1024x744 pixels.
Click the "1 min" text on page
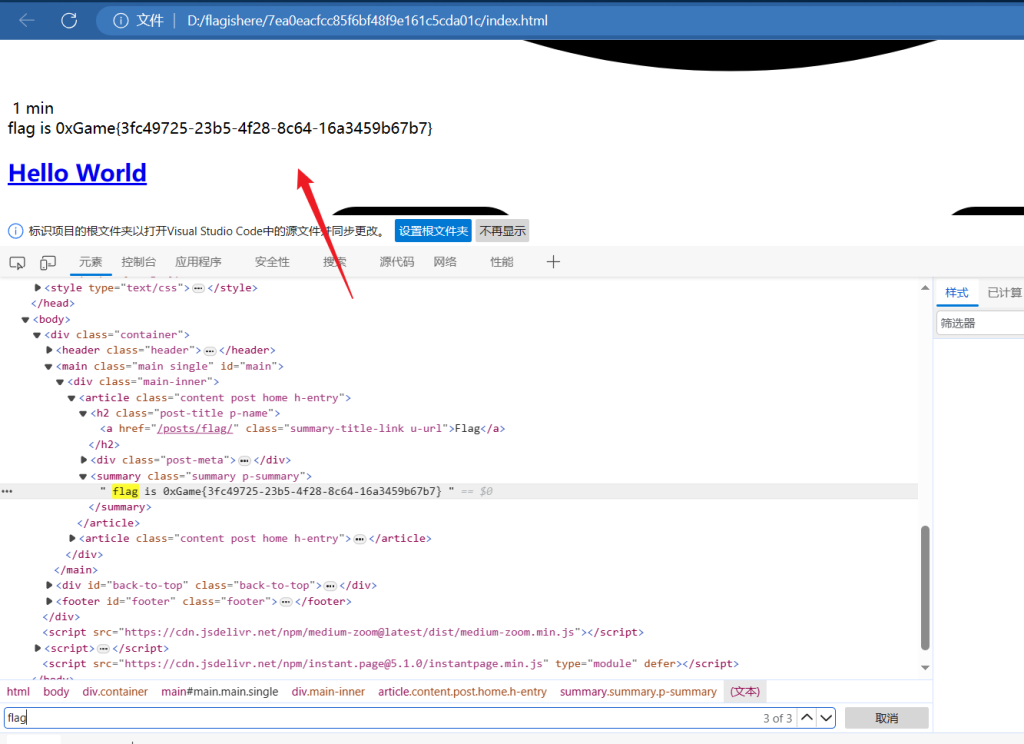pos(33,108)
